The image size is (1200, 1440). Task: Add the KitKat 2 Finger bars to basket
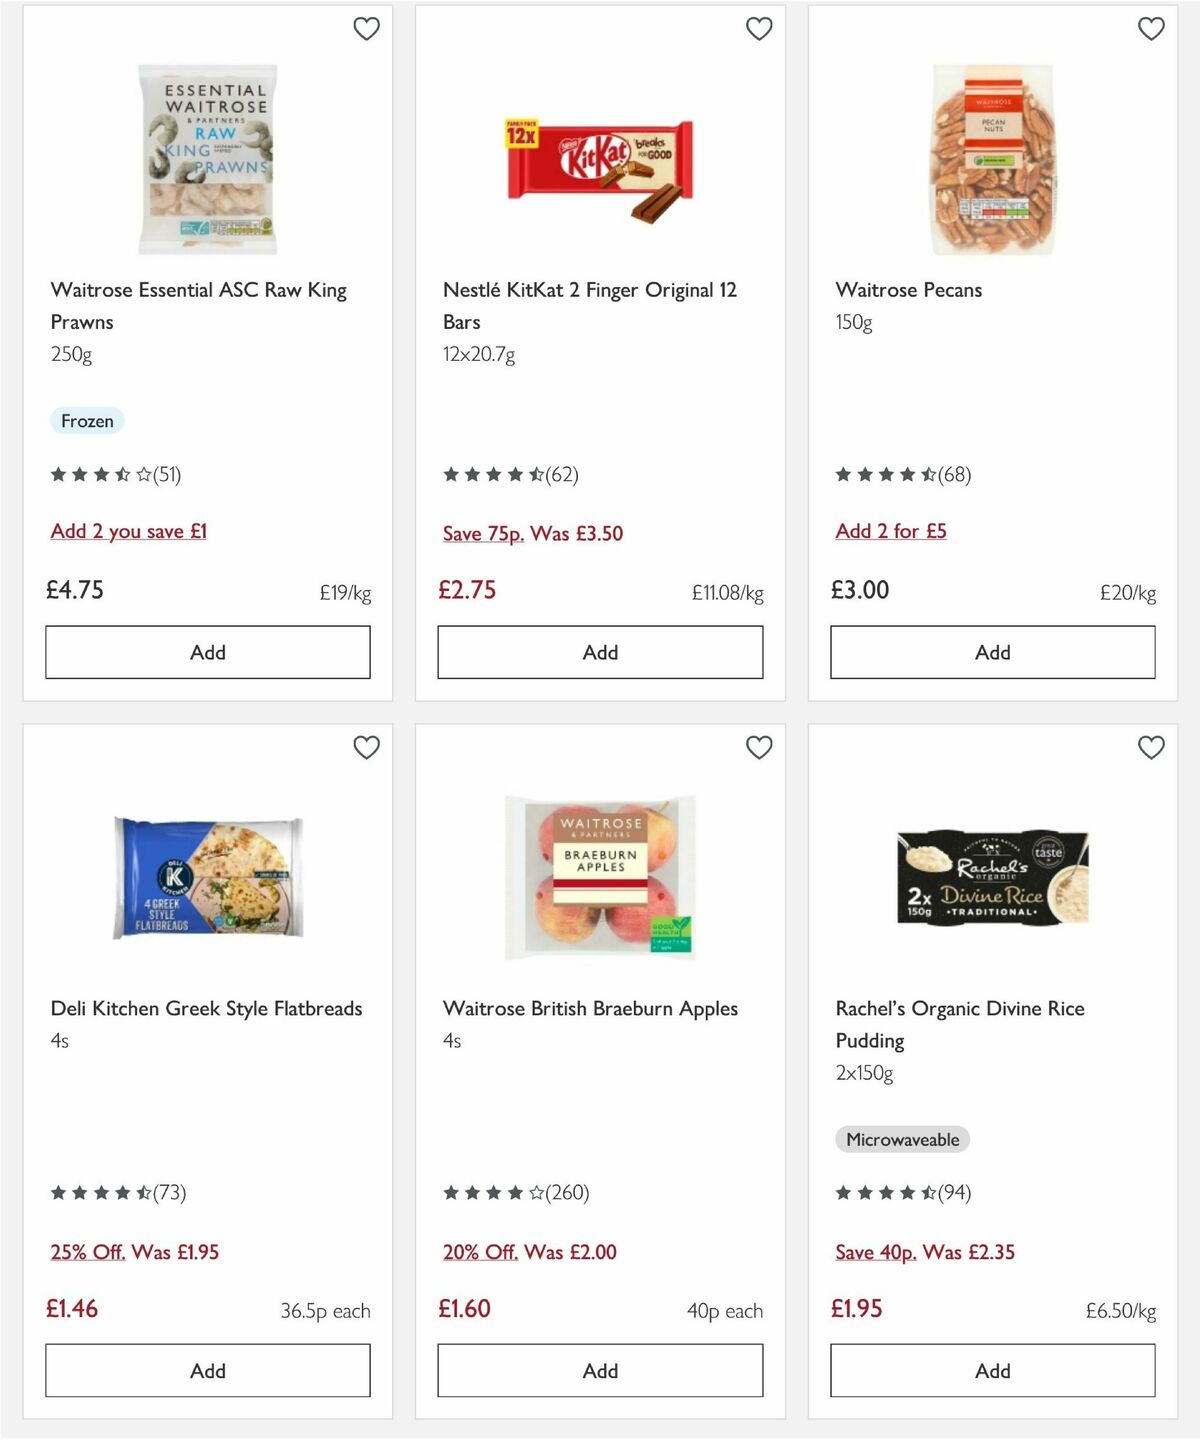click(x=599, y=652)
